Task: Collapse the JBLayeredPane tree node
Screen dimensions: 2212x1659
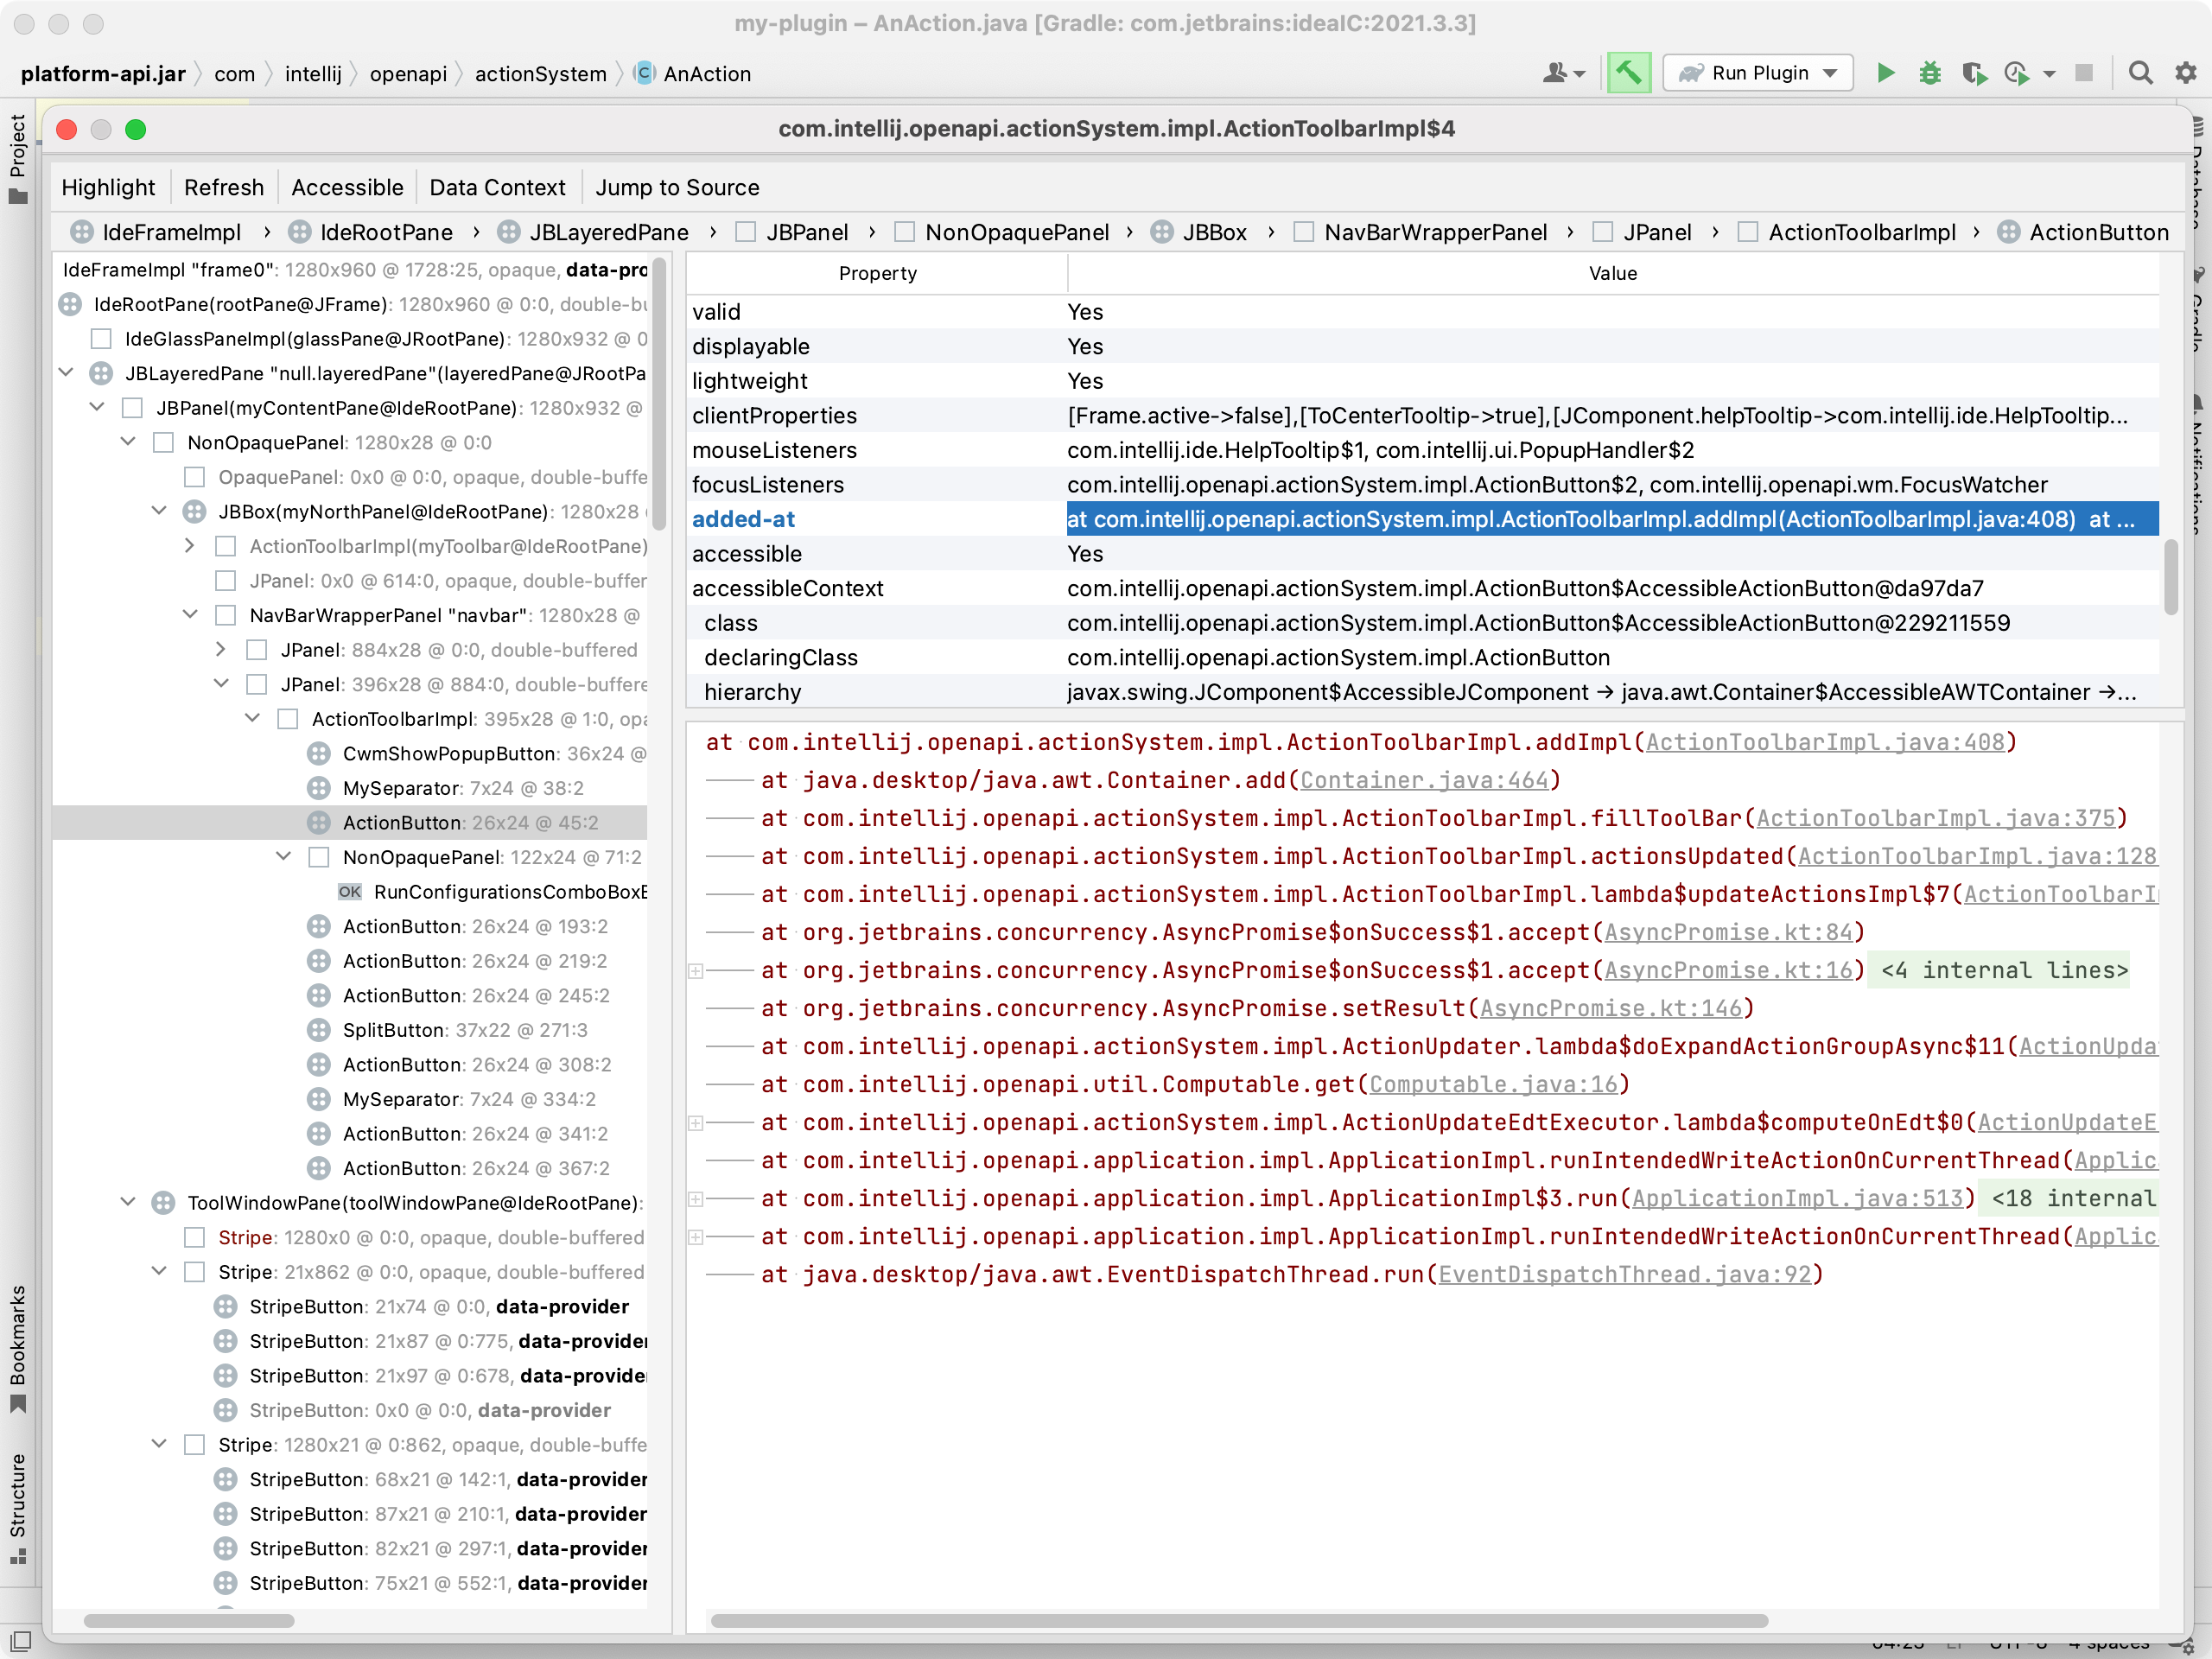Action: pos(66,373)
